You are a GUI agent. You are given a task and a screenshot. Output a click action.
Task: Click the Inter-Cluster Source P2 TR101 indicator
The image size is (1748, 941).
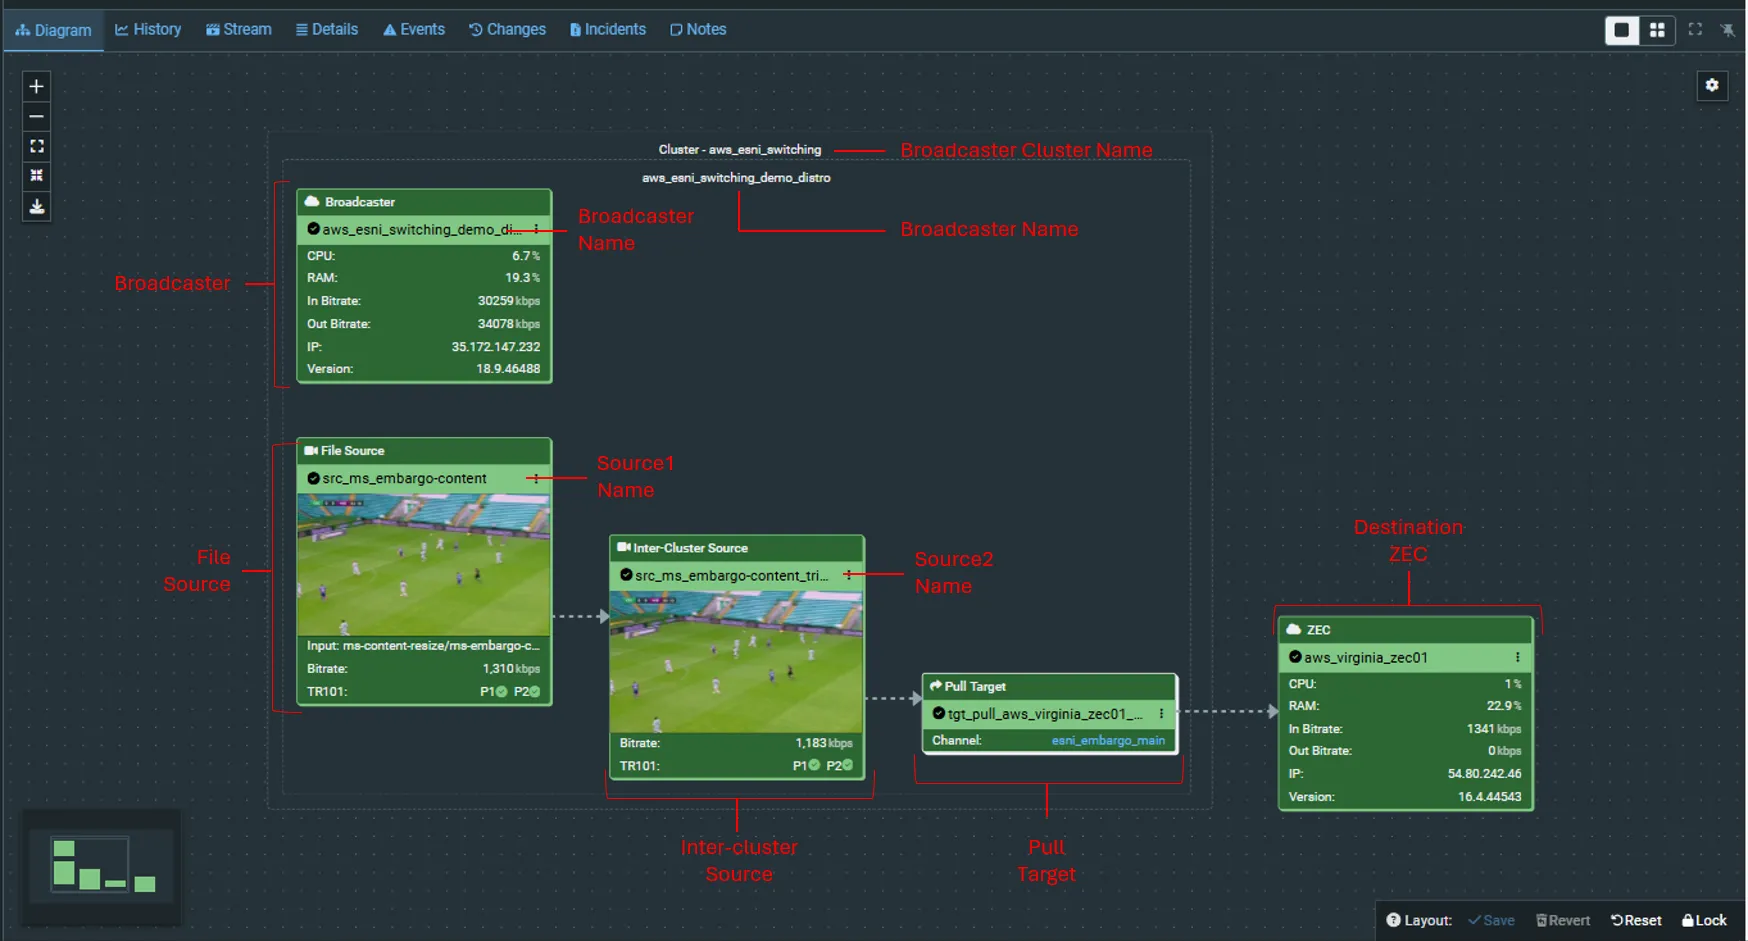coord(840,766)
